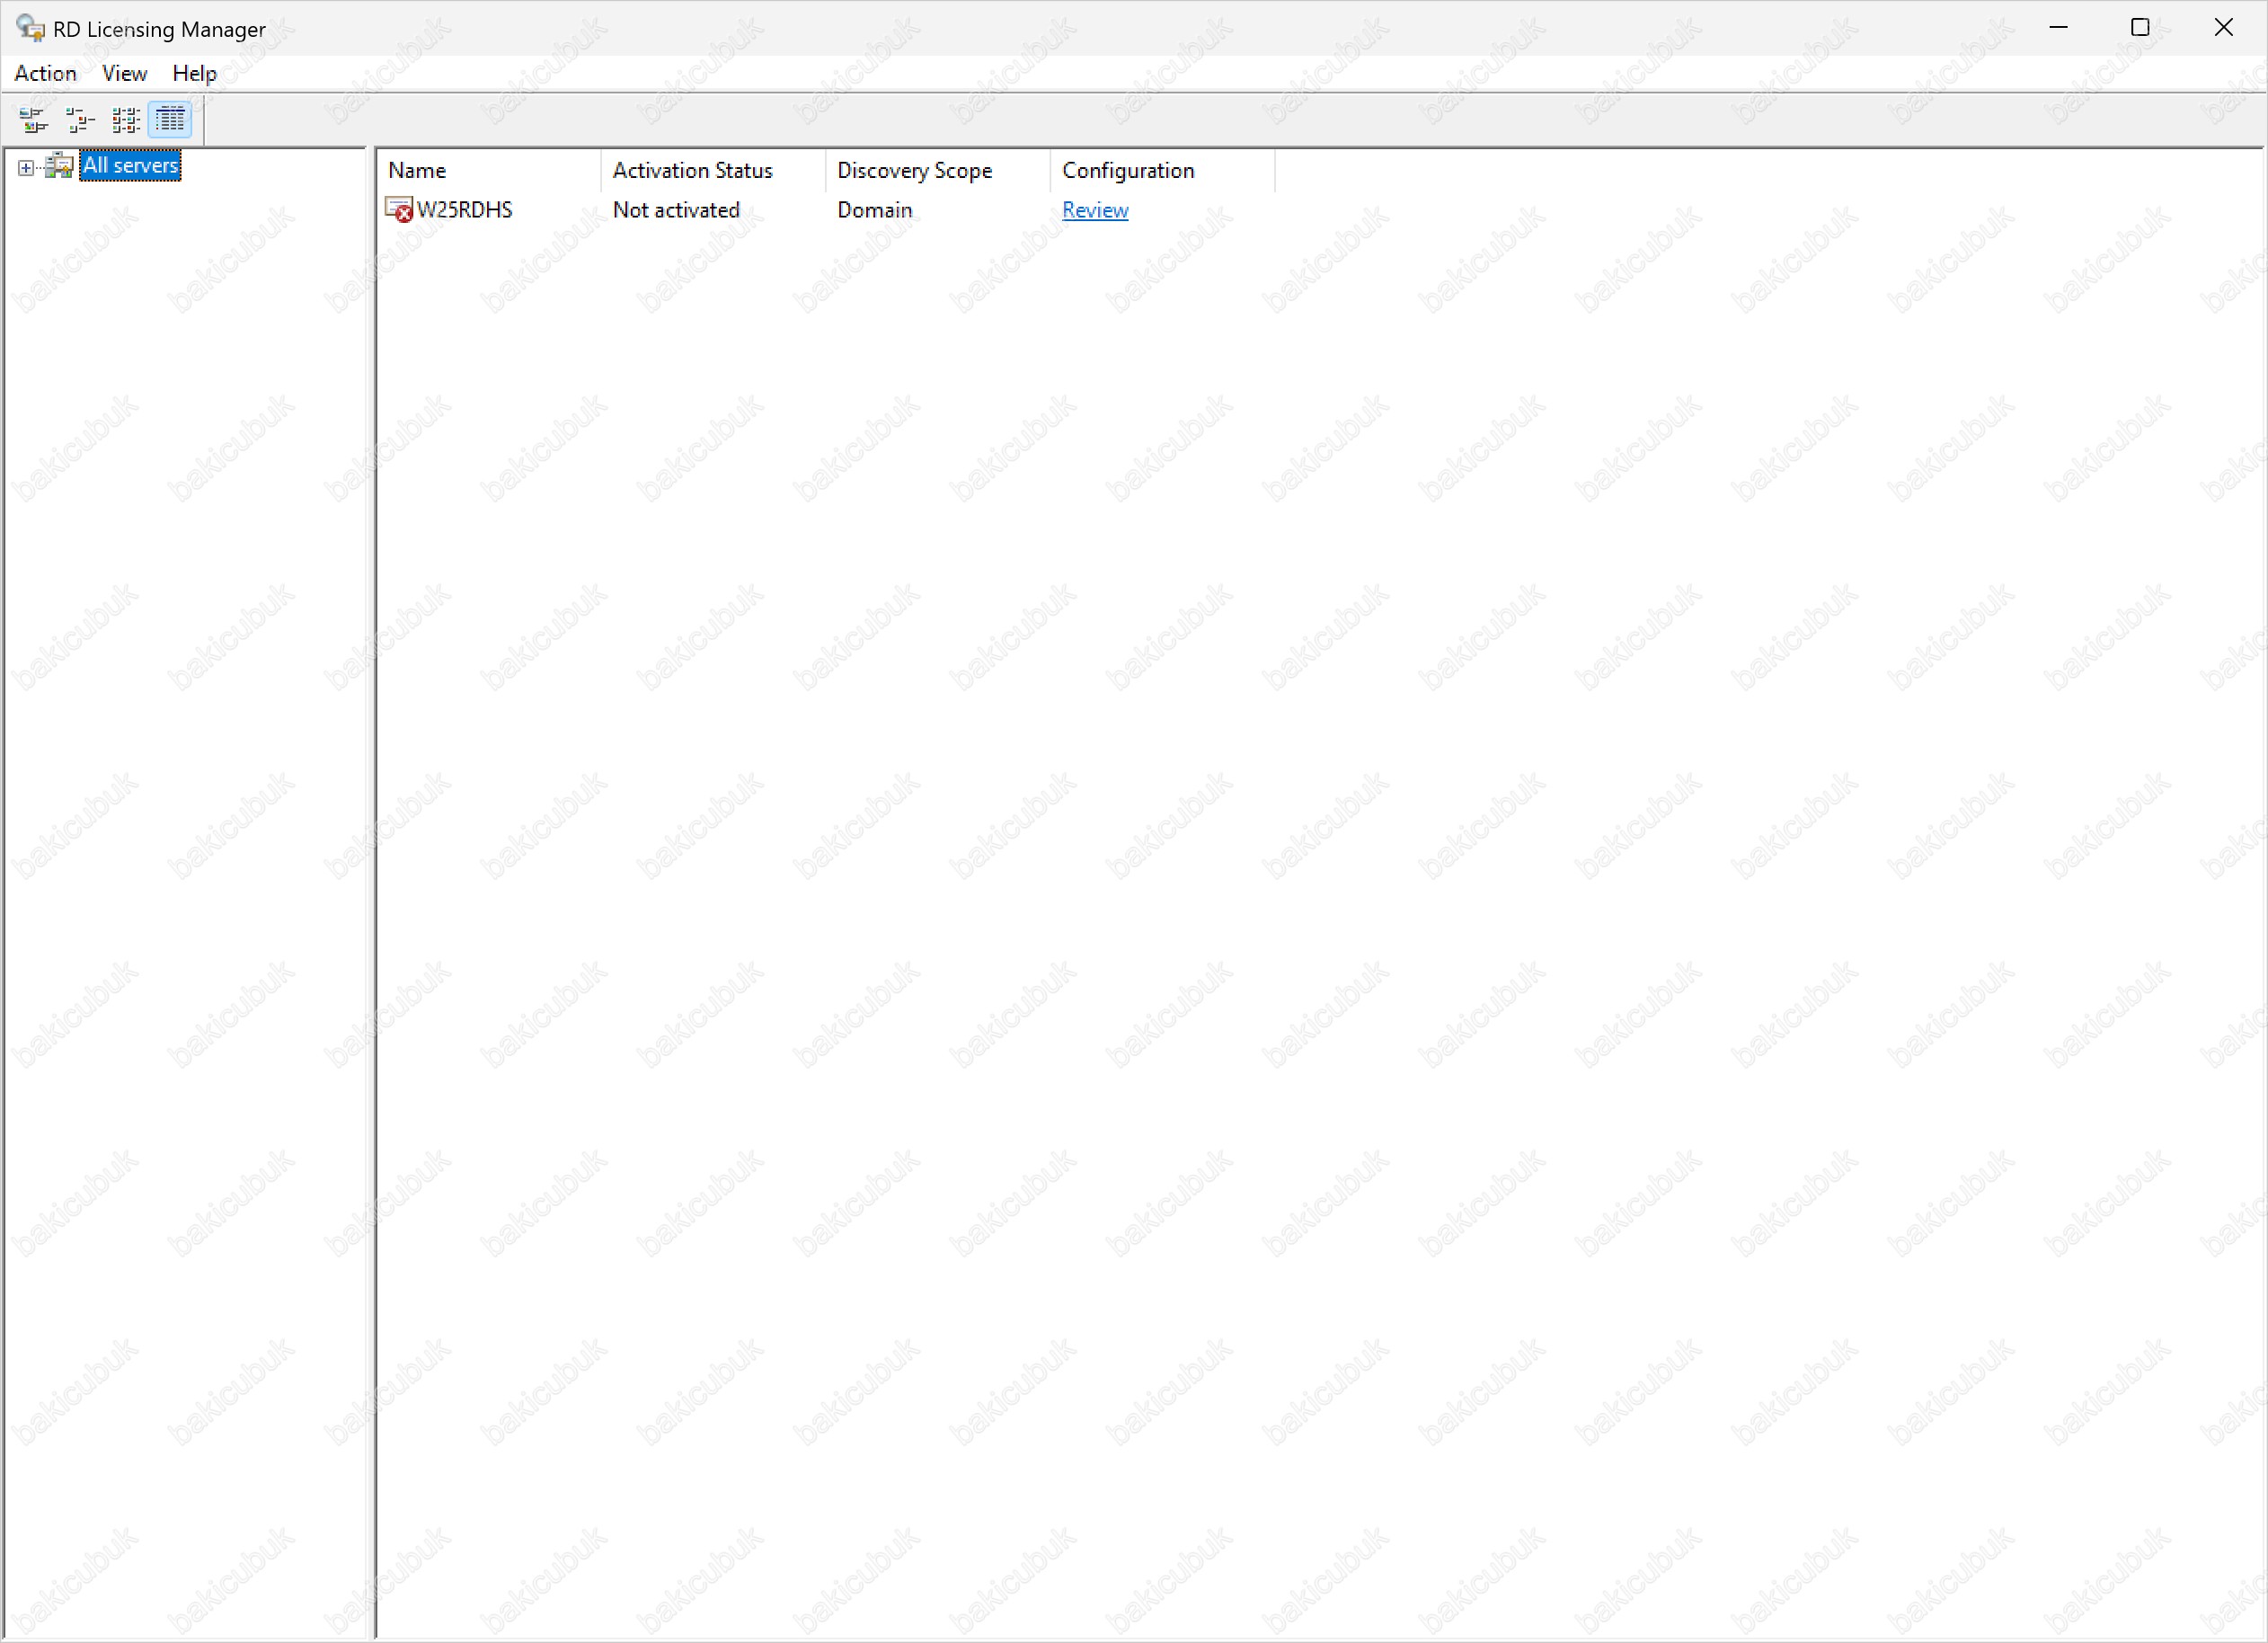This screenshot has height=1643, width=2268.
Task: Select the All servers tree item
Action: [x=130, y=166]
